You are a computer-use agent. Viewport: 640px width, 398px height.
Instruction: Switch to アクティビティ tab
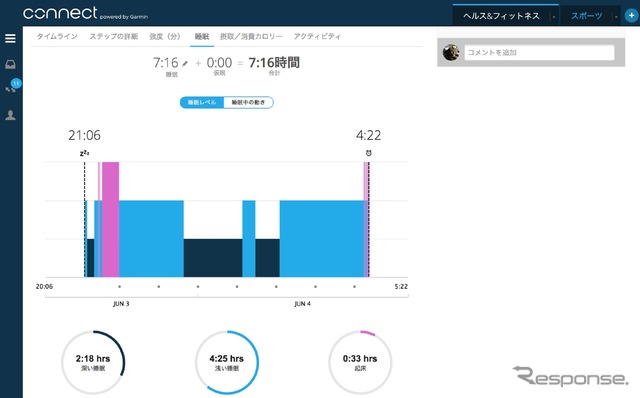(x=317, y=36)
